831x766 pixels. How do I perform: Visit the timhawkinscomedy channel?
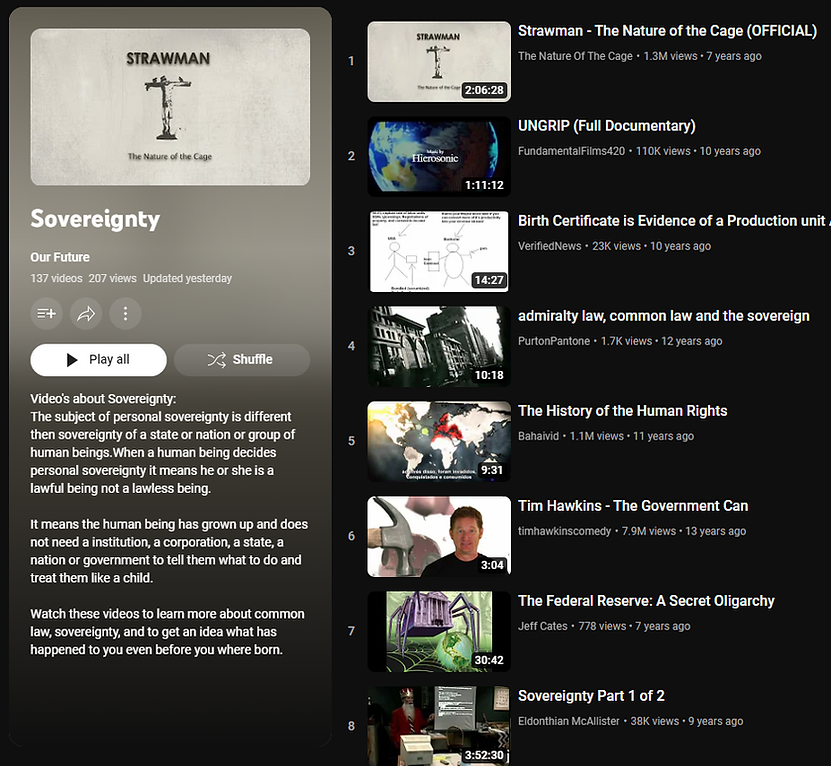(564, 531)
